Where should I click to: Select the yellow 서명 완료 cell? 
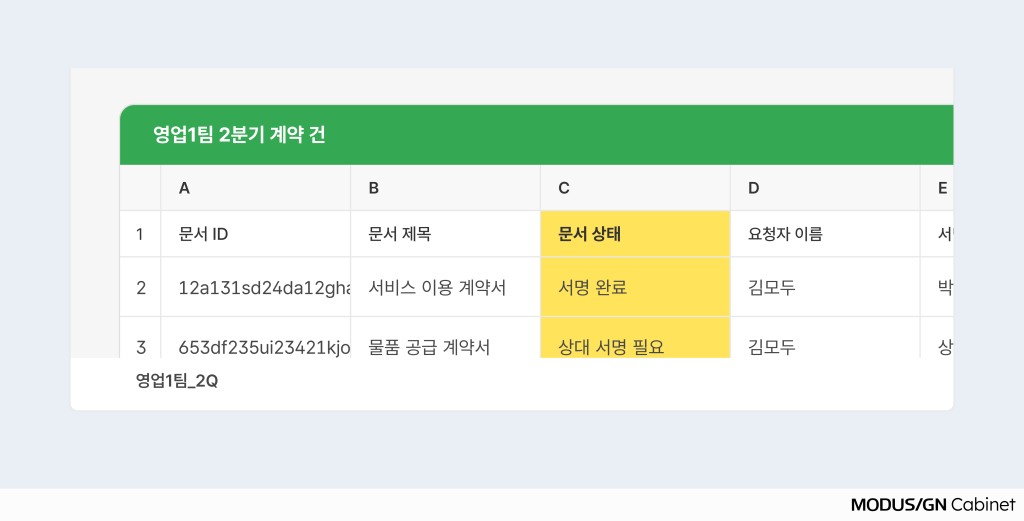635,287
